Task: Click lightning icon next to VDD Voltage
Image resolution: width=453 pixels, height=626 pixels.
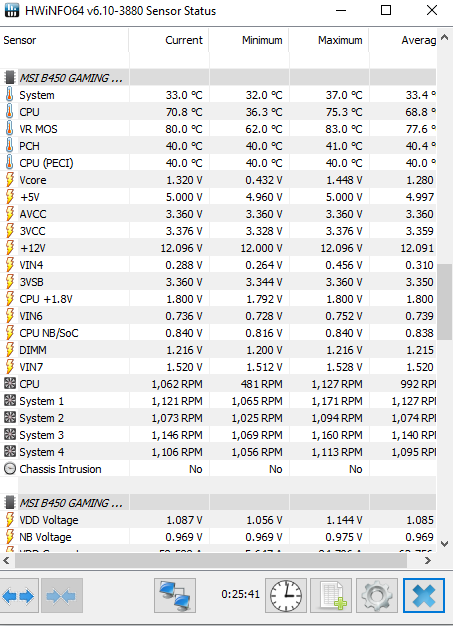Action: 10,520
